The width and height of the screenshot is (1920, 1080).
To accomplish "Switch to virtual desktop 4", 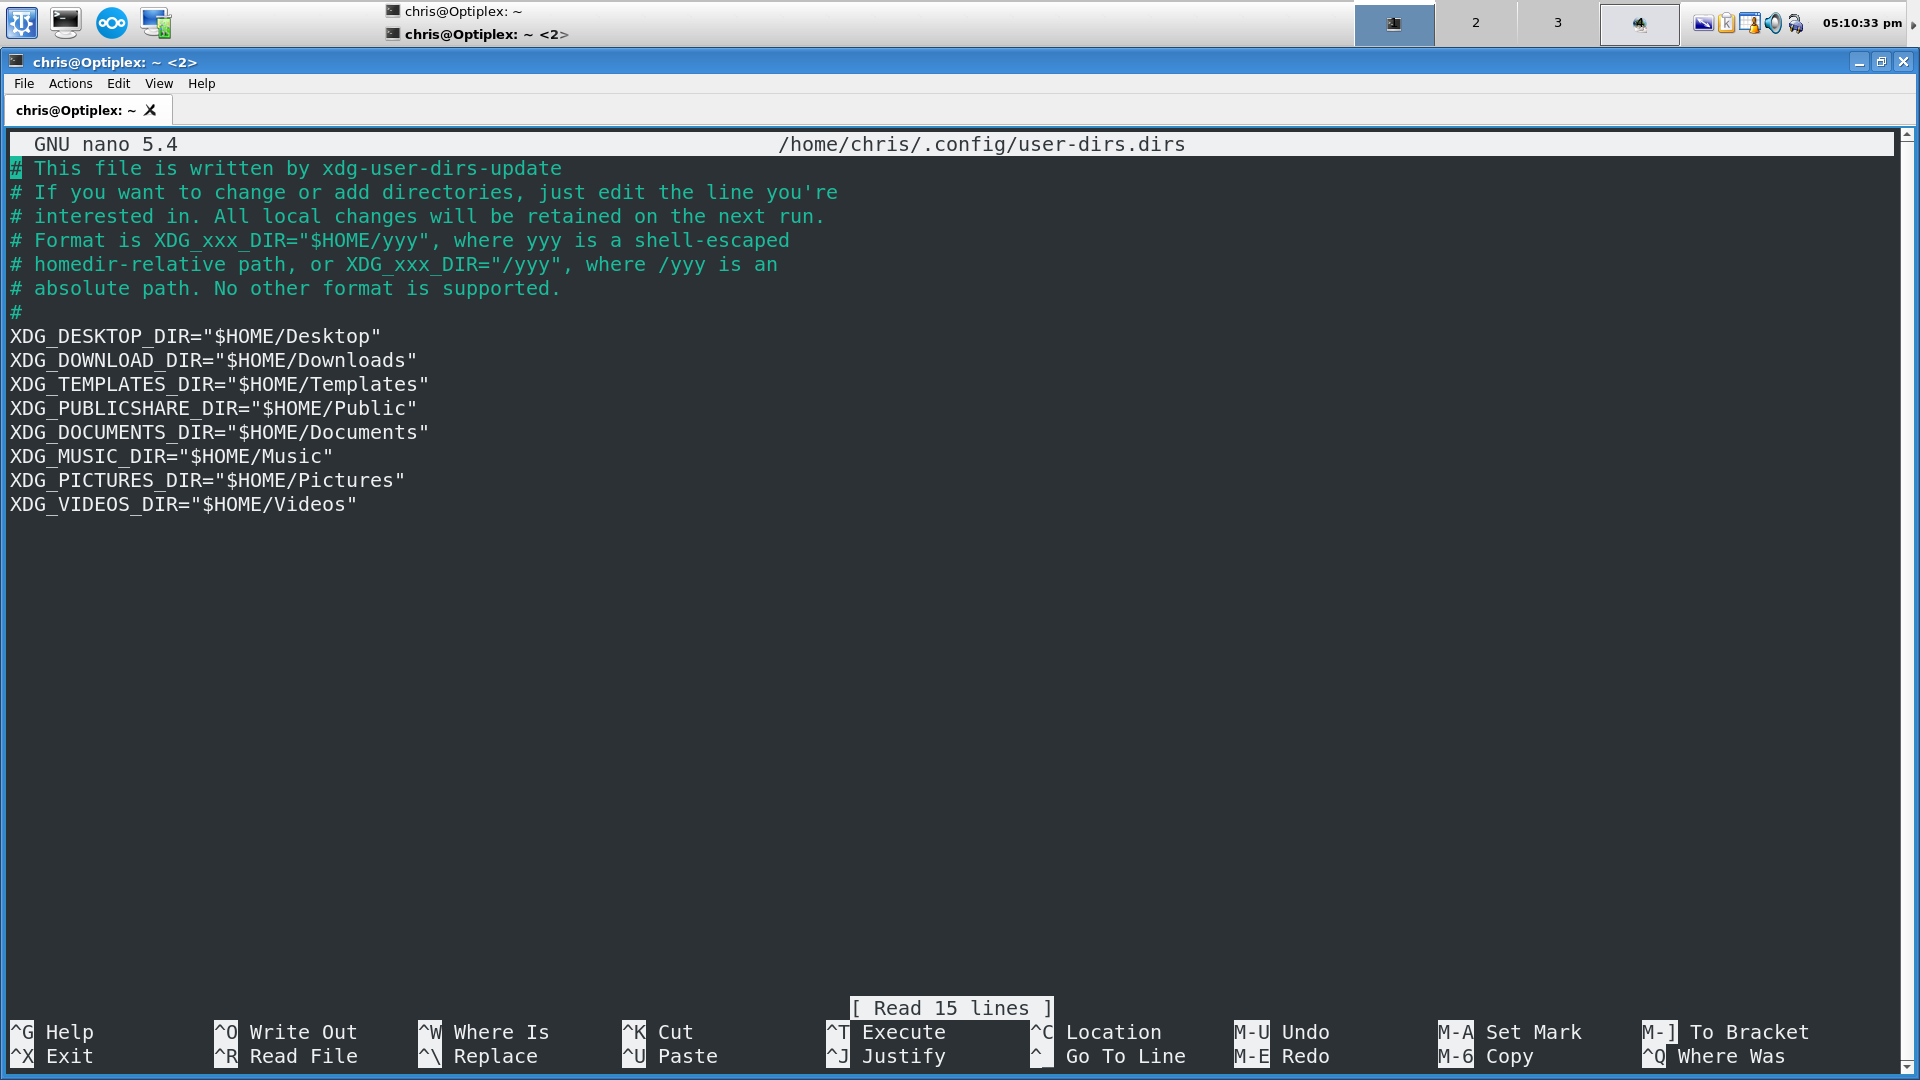I will [x=1640, y=24].
